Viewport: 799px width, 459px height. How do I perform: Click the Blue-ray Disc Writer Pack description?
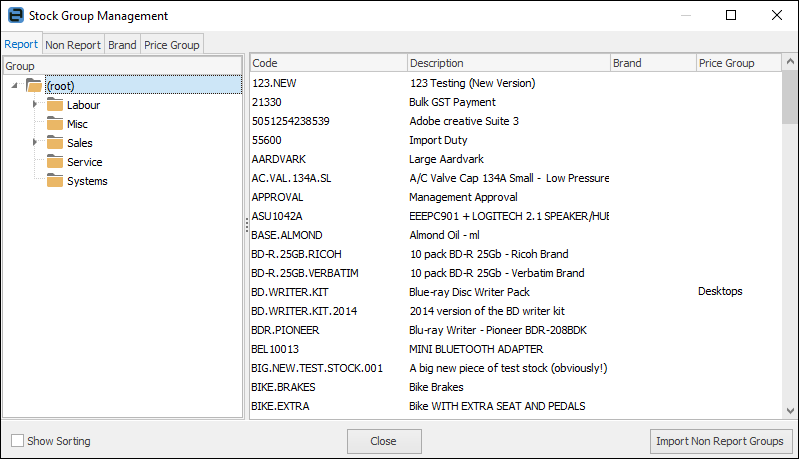(469, 292)
